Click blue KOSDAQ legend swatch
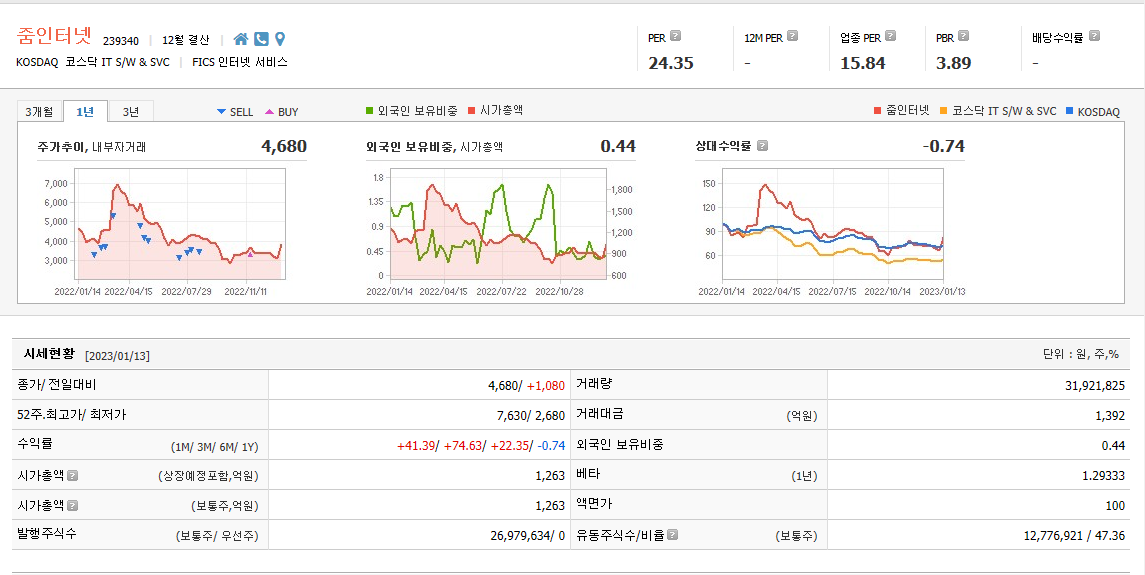Screen dimensions: 1145x575 [1070, 111]
